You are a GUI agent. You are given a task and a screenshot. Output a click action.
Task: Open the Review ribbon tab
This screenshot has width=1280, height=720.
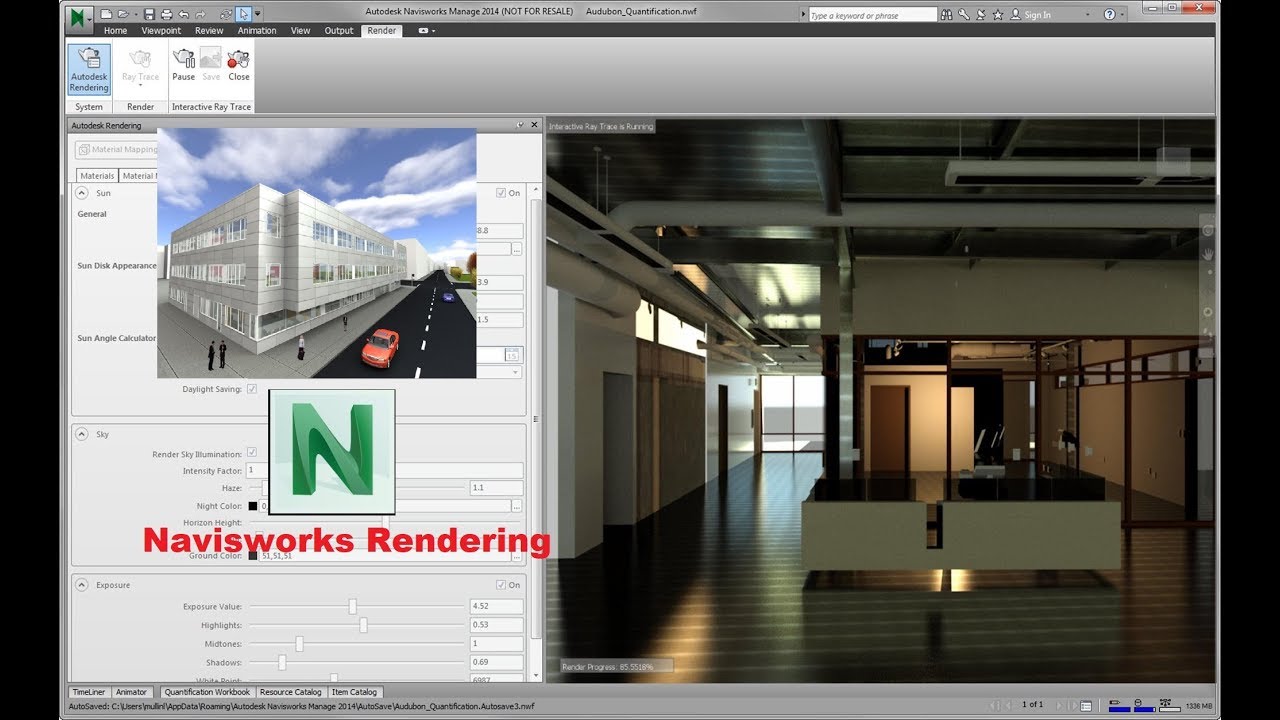pos(209,31)
